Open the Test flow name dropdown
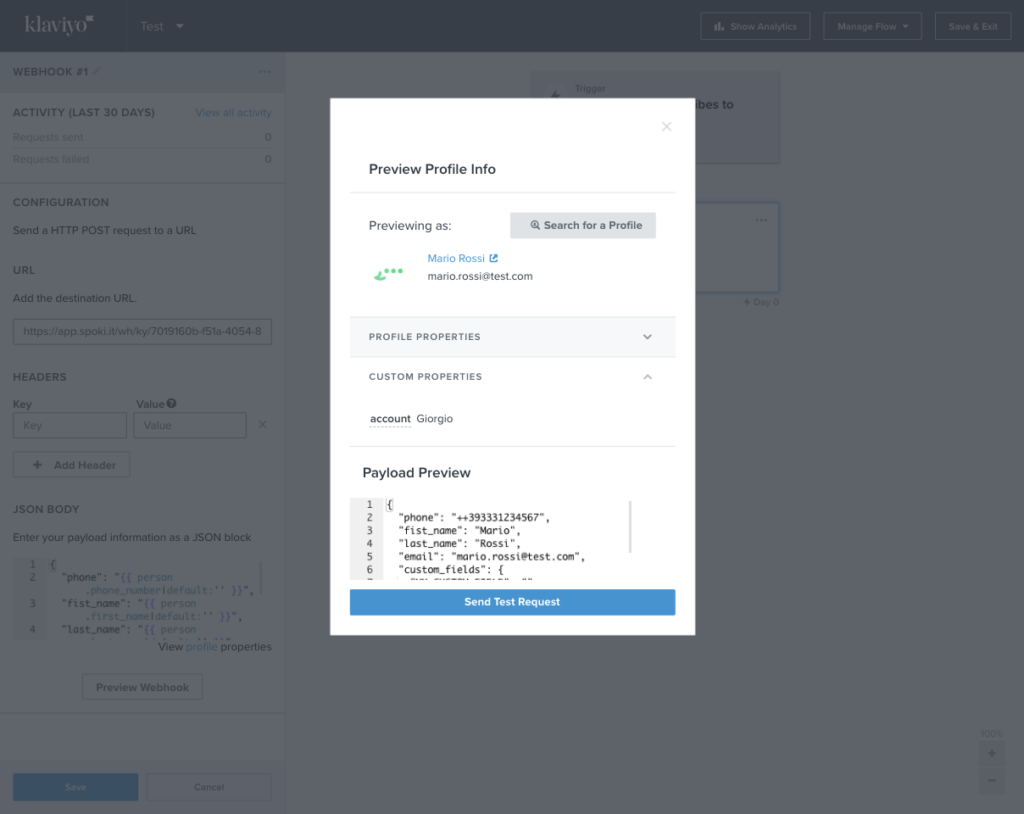The image size is (1024, 814). coord(162,26)
